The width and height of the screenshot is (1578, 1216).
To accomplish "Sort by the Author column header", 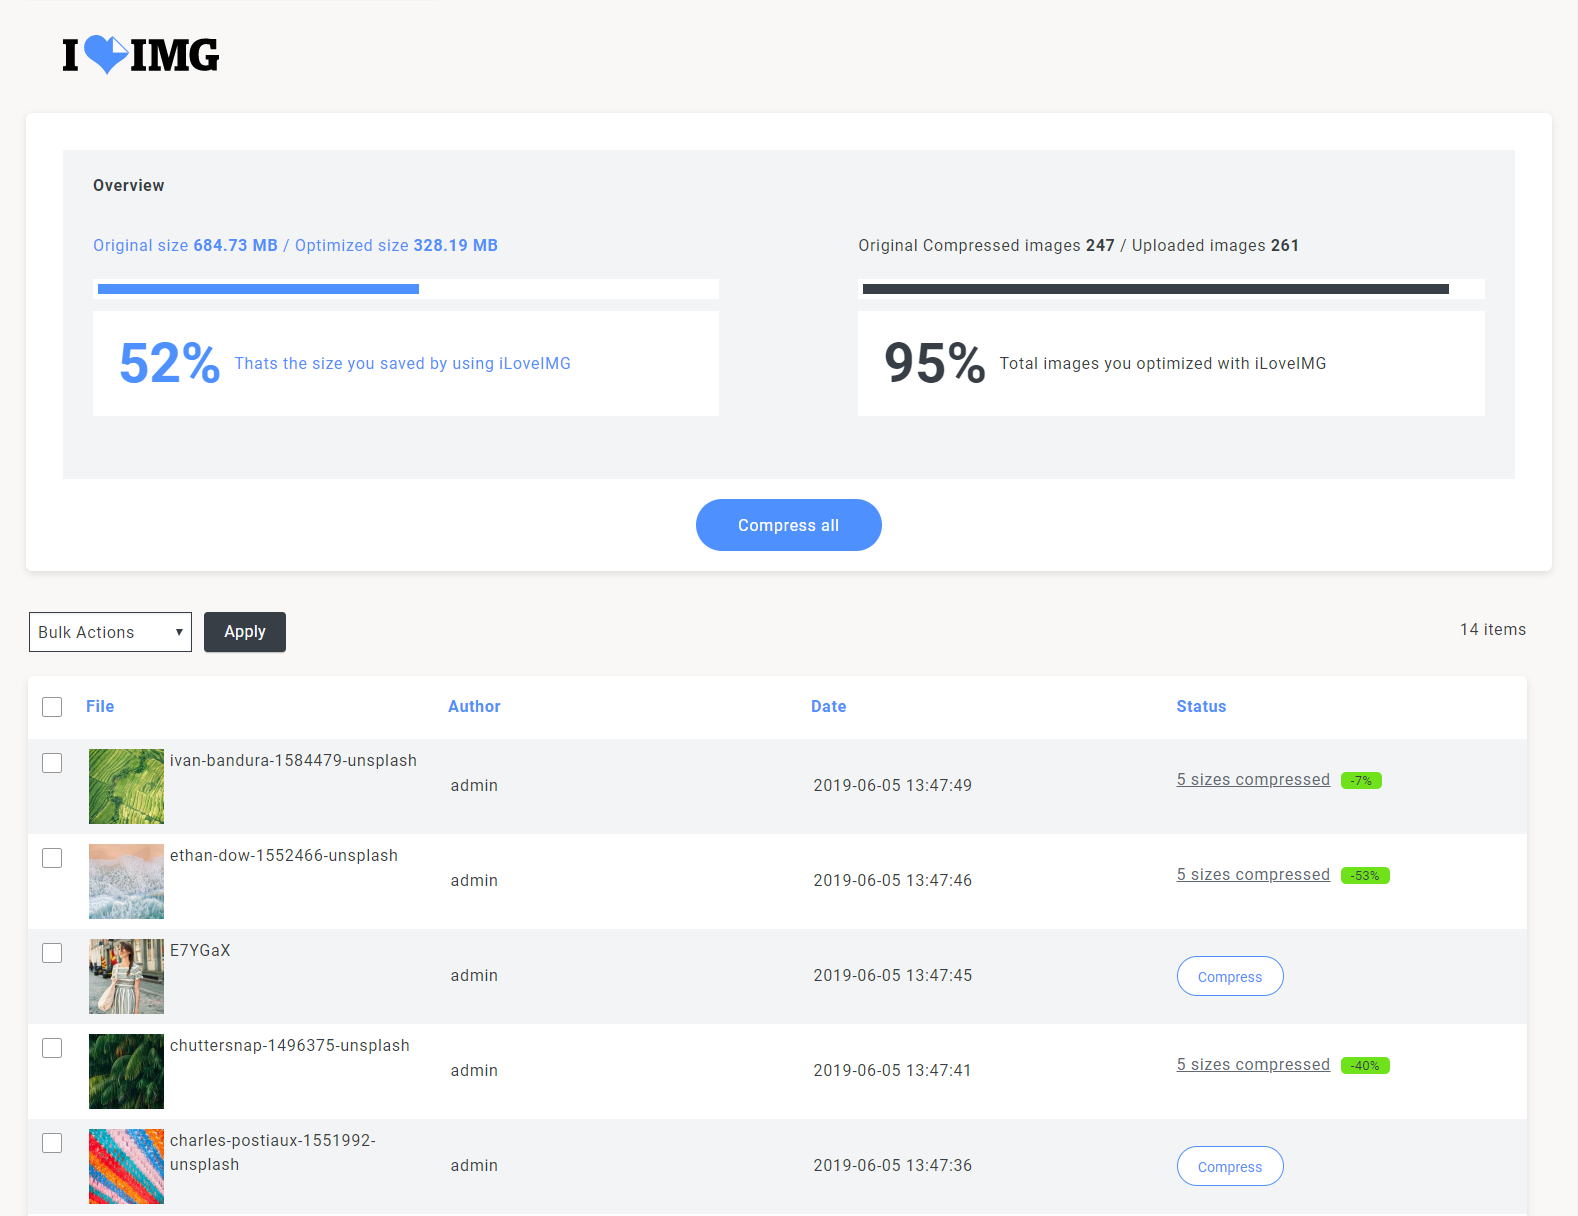I will (474, 707).
